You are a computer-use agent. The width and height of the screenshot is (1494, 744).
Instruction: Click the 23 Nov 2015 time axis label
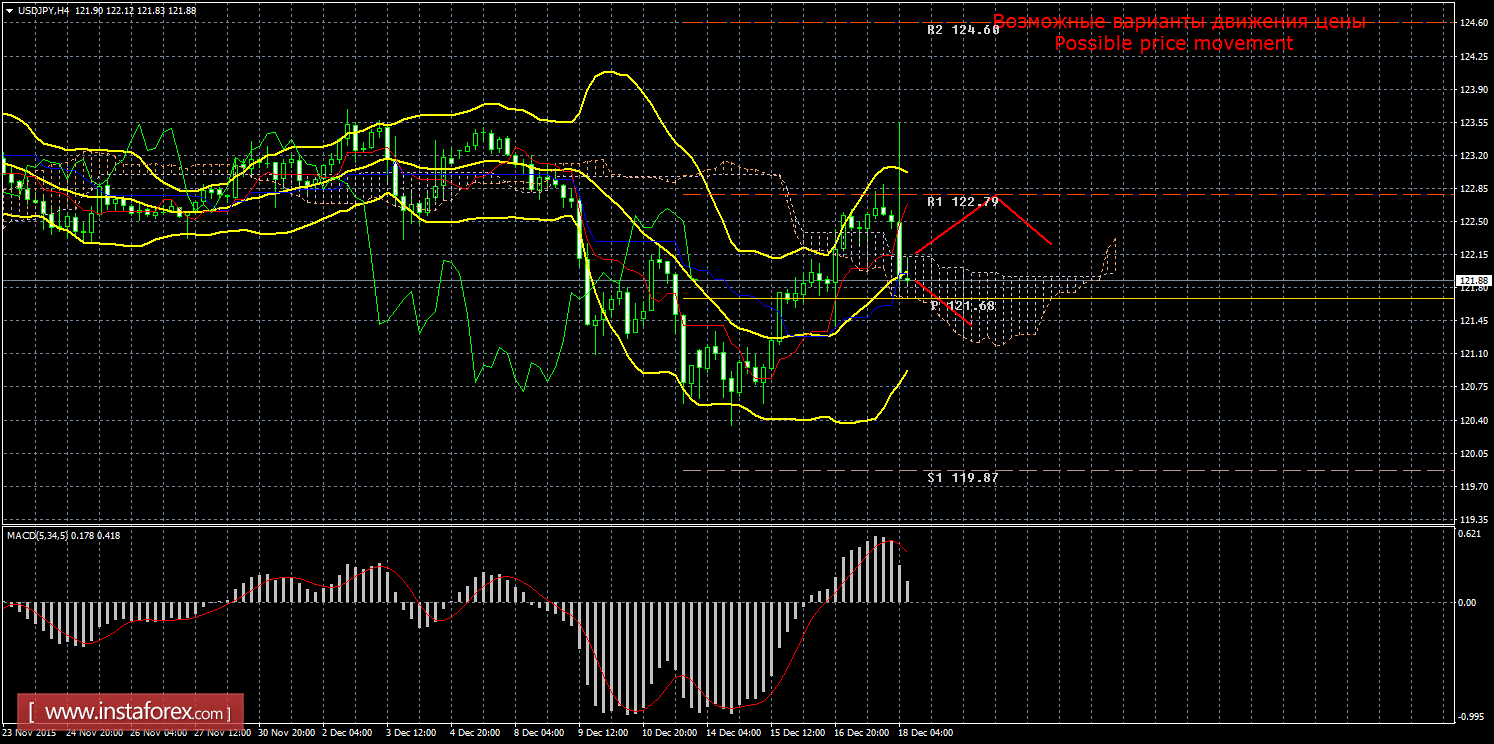point(27,733)
